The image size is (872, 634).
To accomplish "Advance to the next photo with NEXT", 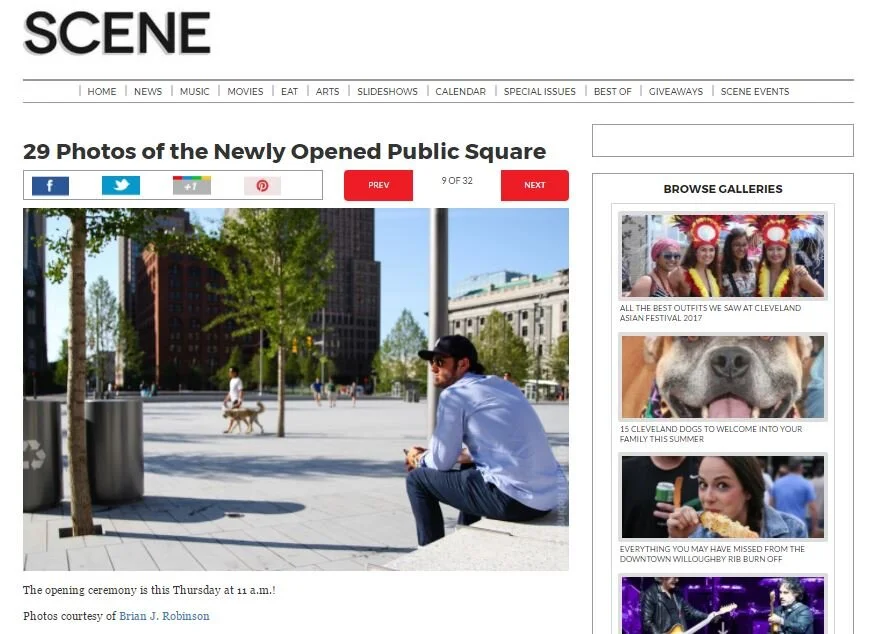I will click(x=534, y=185).
